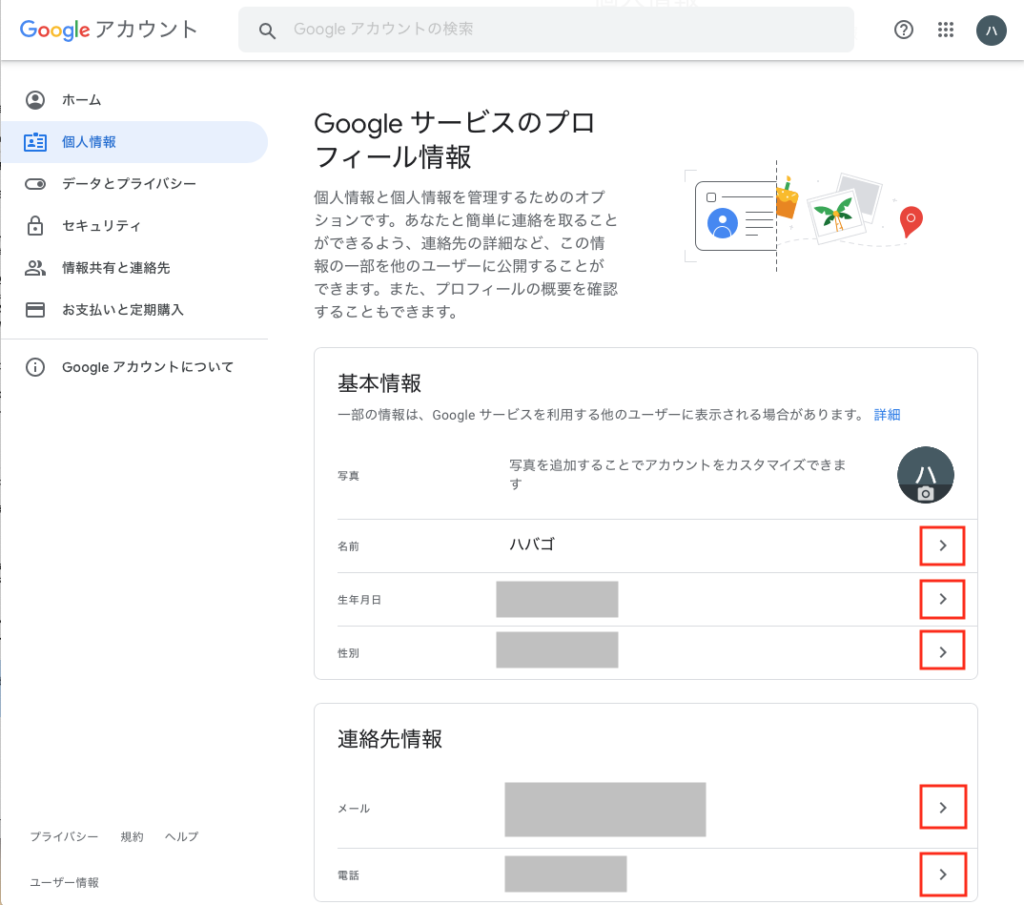Open 規約 footer link
Screen dimensions: 1024x905
pos(132,836)
